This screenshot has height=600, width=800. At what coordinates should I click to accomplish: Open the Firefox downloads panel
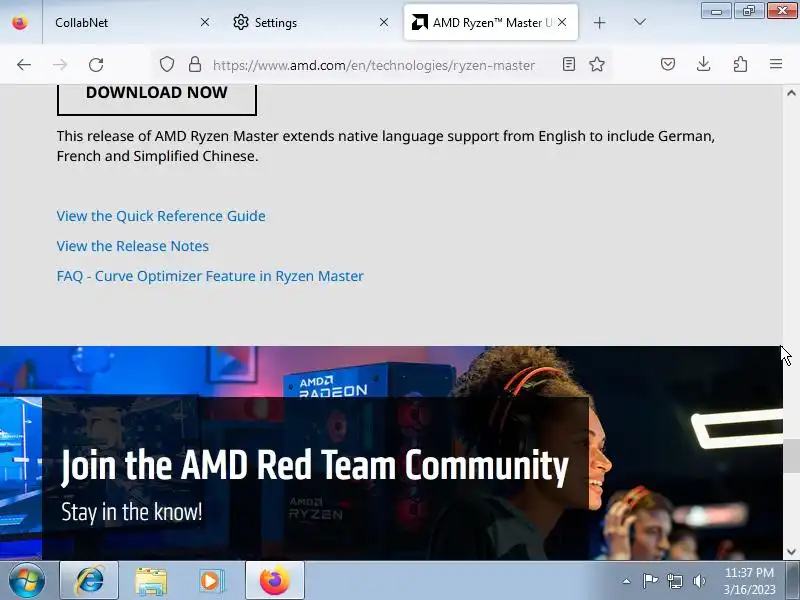[704, 64]
